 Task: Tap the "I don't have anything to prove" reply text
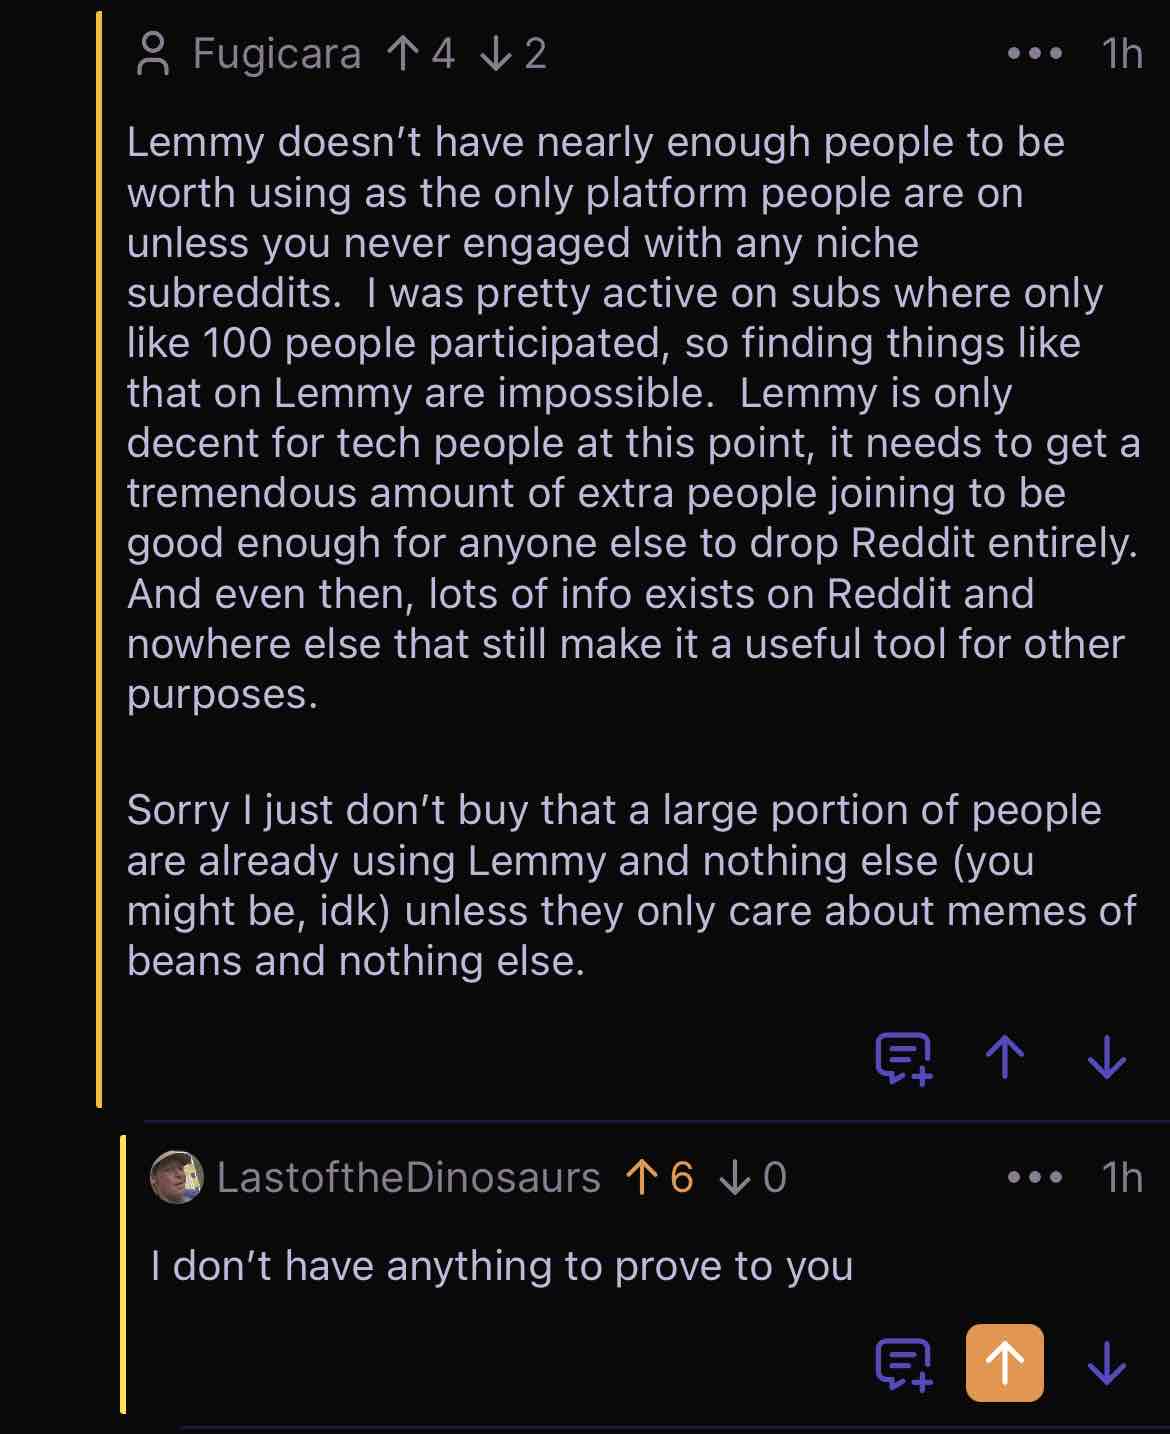502,1266
